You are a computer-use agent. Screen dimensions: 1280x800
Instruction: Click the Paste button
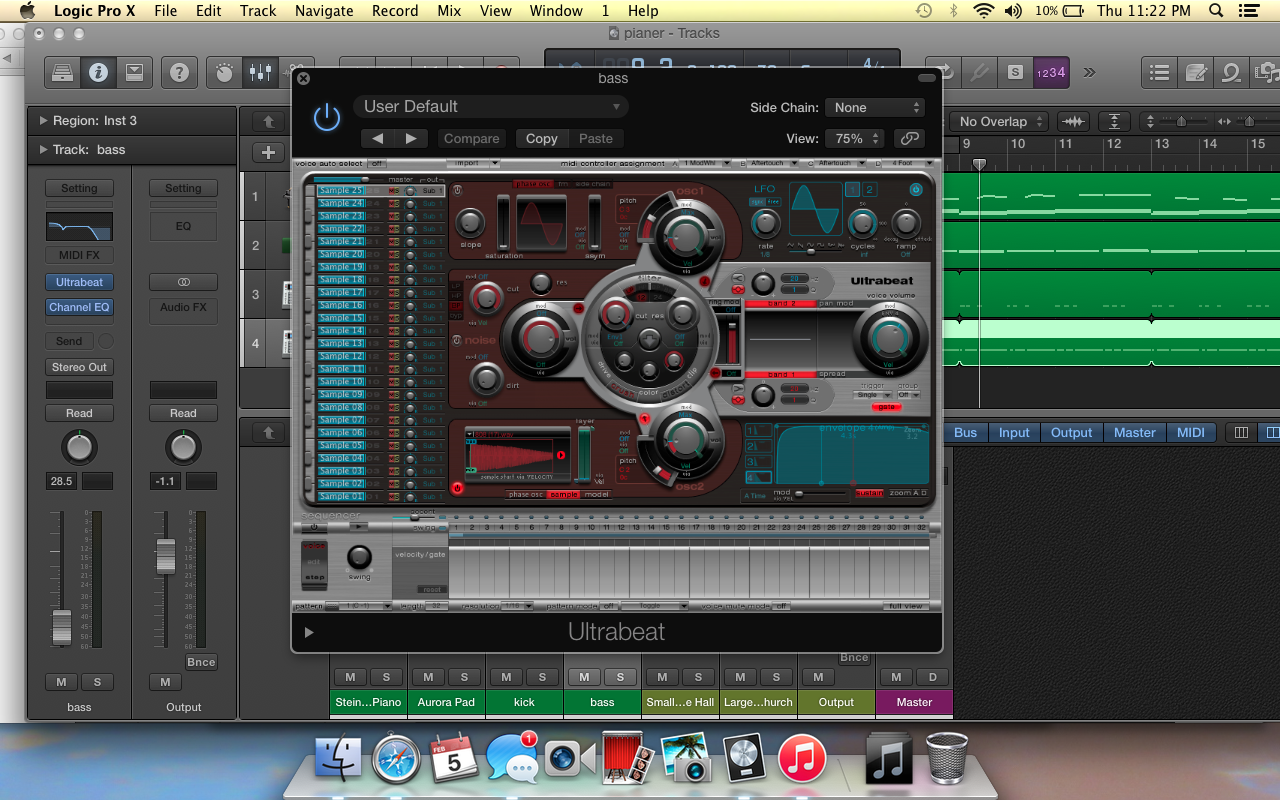(x=596, y=138)
